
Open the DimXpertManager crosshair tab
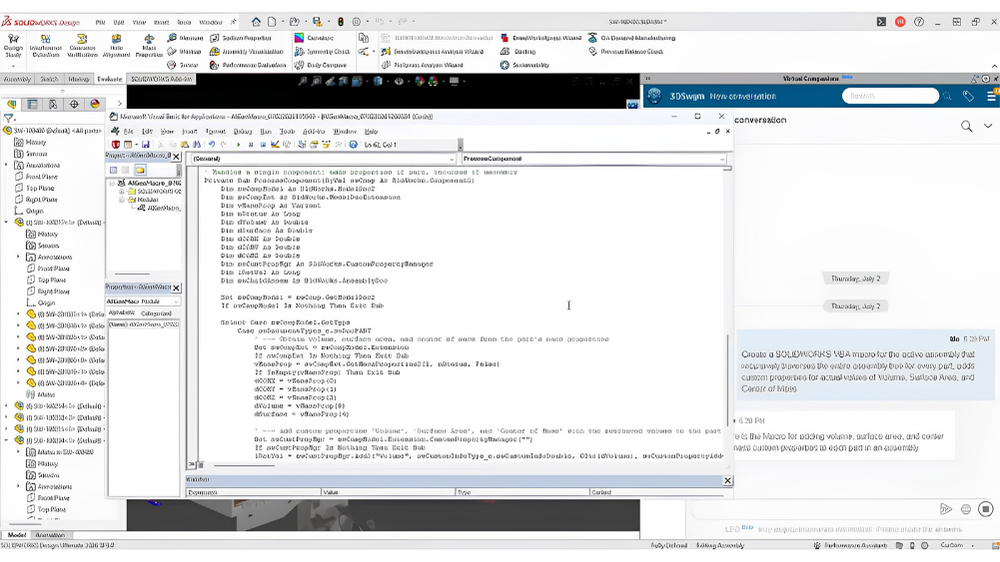coord(74,104)
